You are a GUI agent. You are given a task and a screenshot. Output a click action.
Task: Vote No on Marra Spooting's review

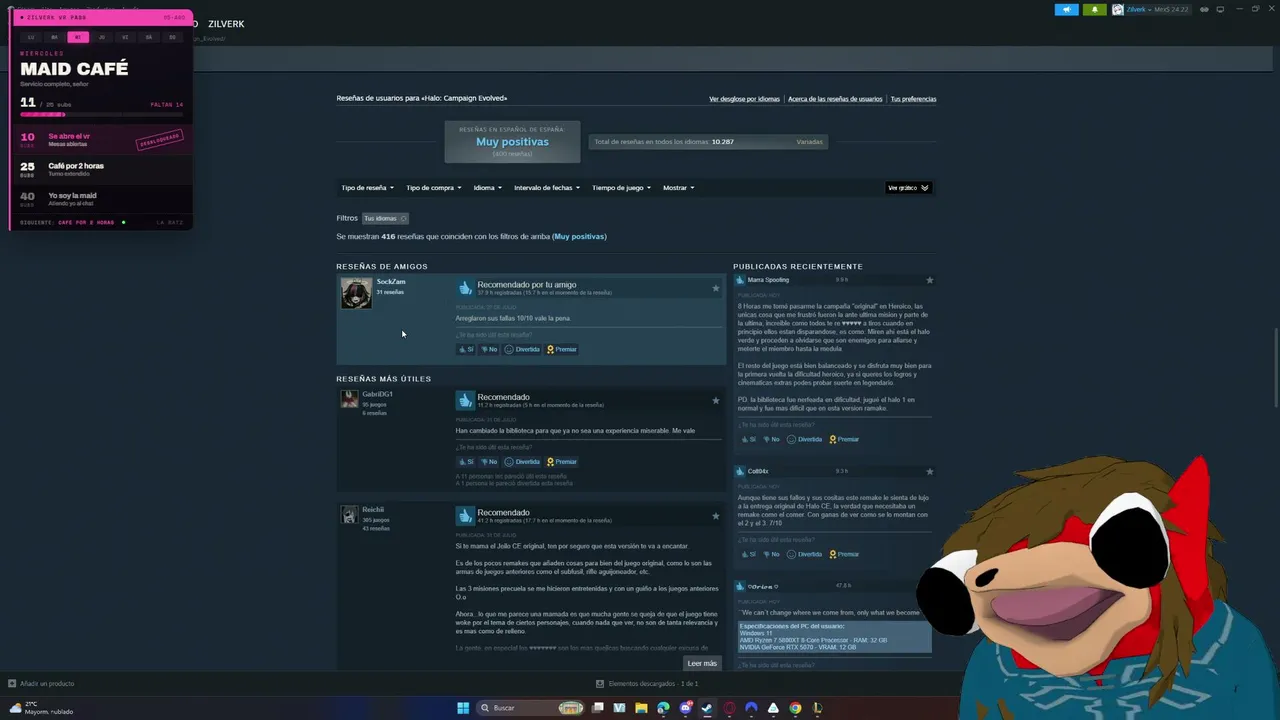[x=772, y=439]
